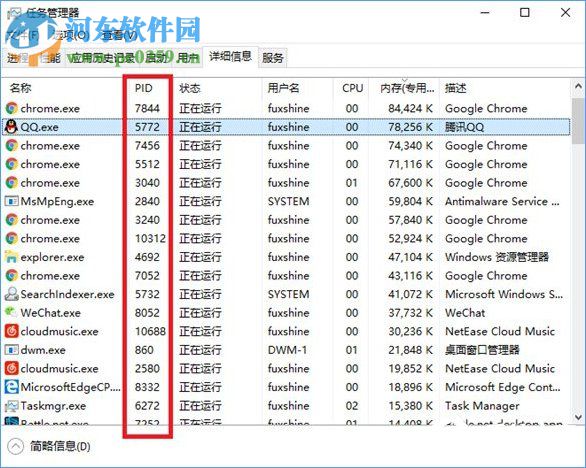Click the Windows 资源管理器 description cell

(x=497, y=257)
